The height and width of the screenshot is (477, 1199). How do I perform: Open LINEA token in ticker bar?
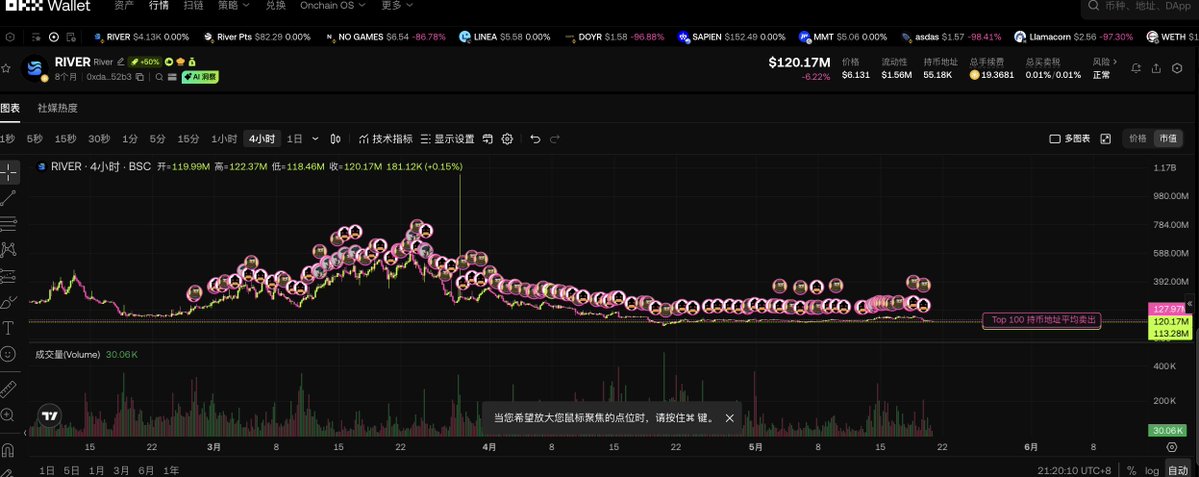[504, 37]
